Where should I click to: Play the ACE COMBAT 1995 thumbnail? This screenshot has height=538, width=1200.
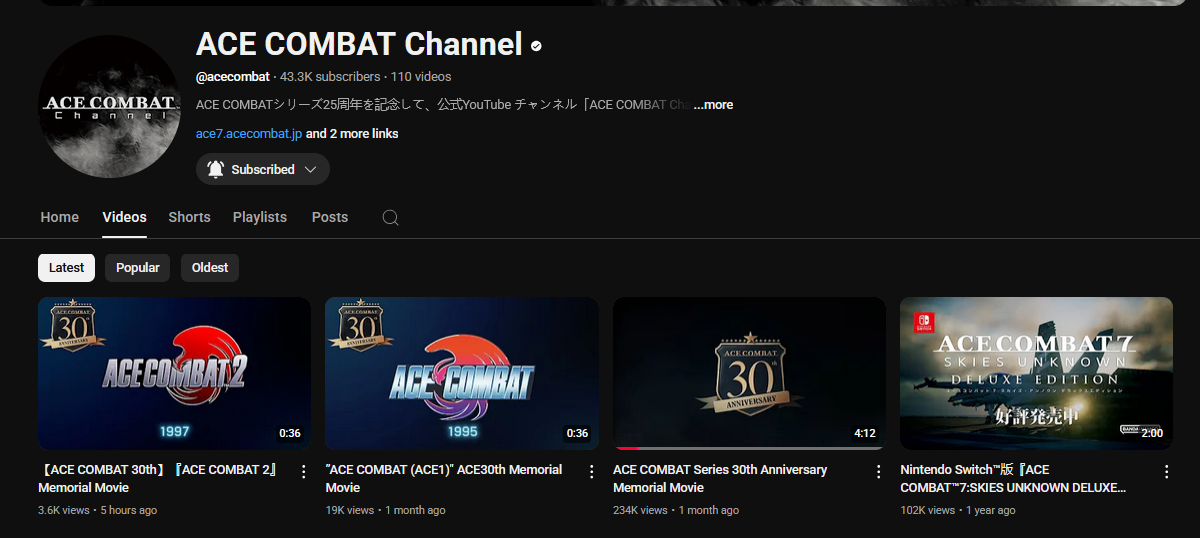tap(462, 373)
